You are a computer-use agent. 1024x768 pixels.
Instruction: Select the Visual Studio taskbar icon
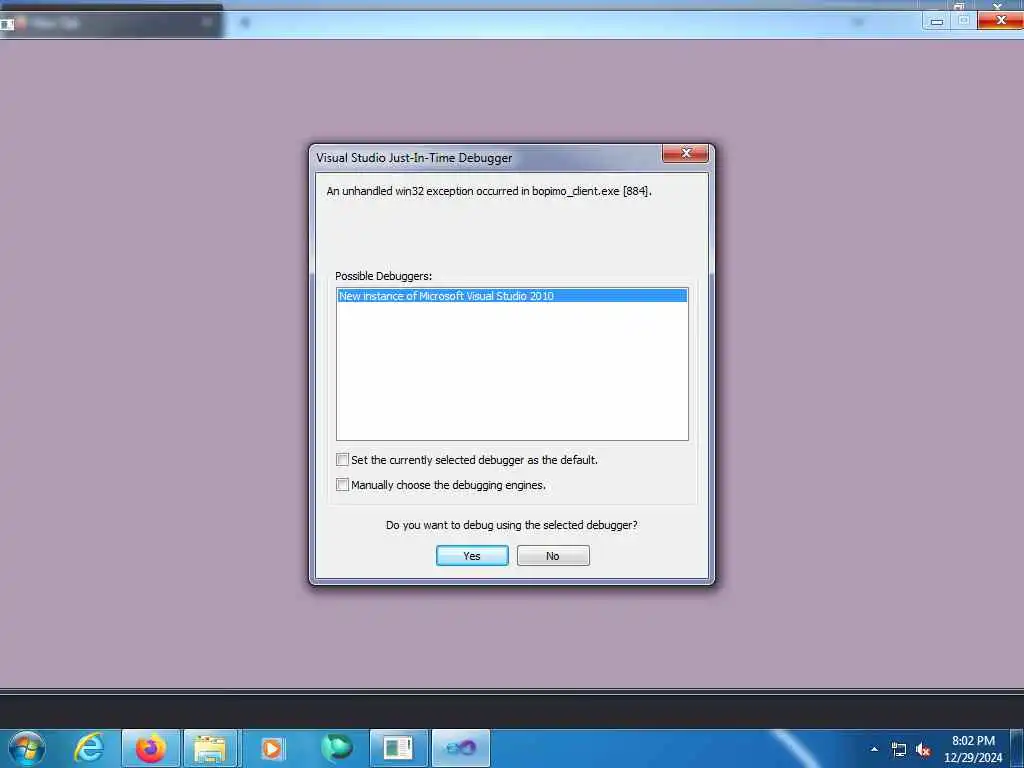point(460,748)
